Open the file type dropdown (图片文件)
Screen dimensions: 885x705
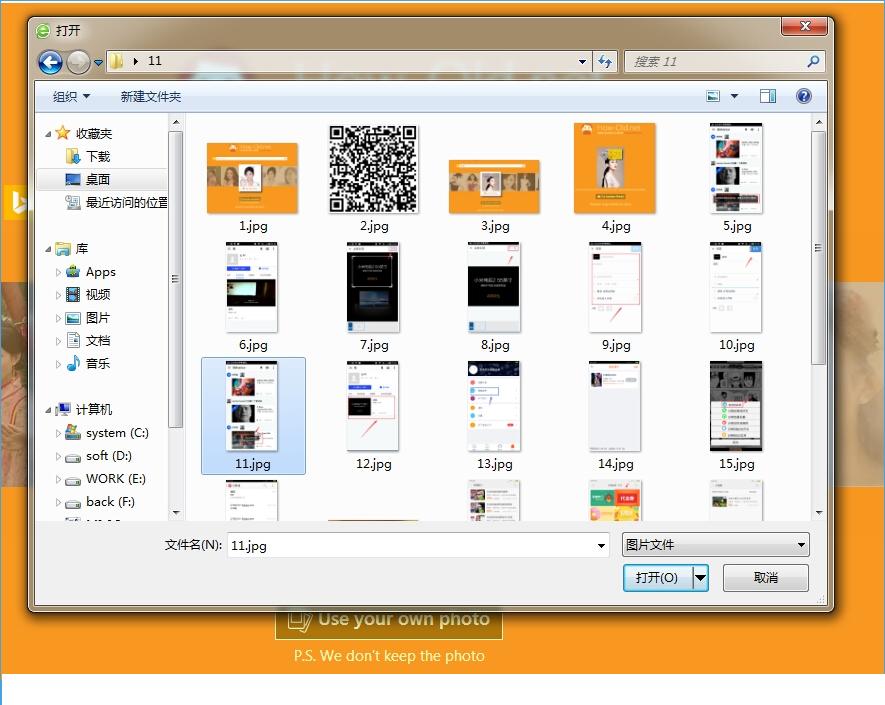pyautogui.click(x=716, y=545)
